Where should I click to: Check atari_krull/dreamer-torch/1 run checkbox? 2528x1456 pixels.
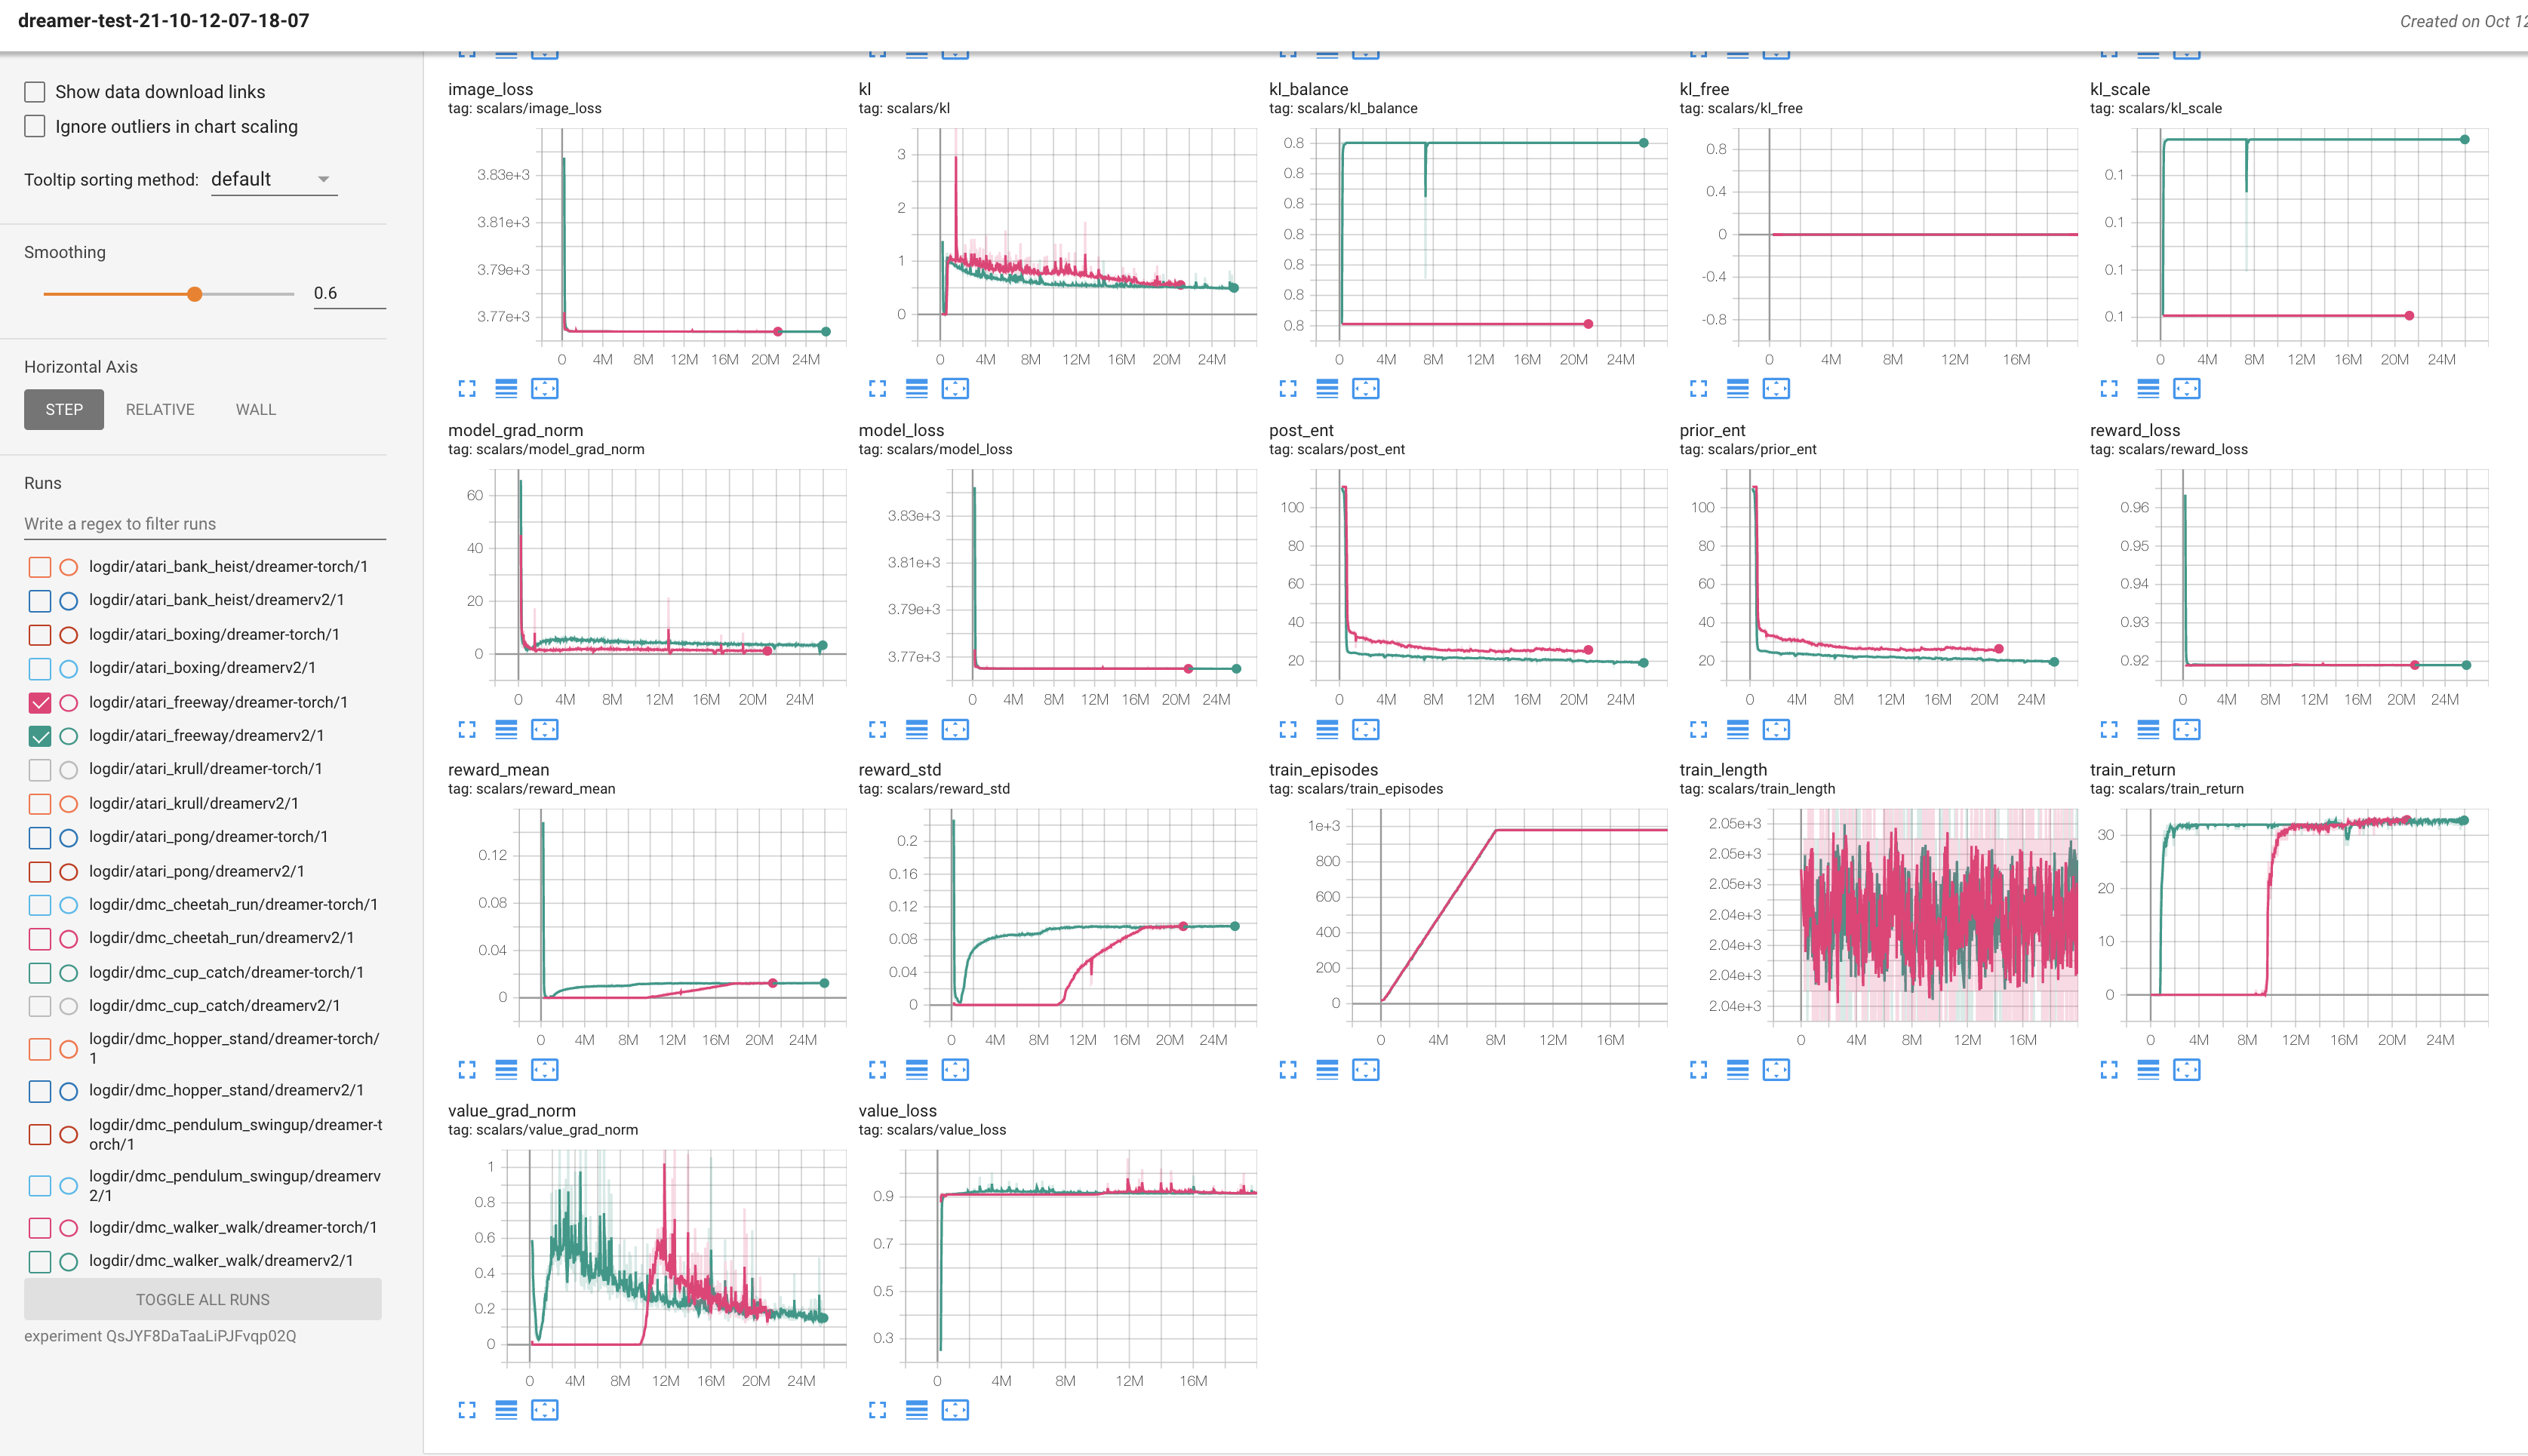click(40, 770)
